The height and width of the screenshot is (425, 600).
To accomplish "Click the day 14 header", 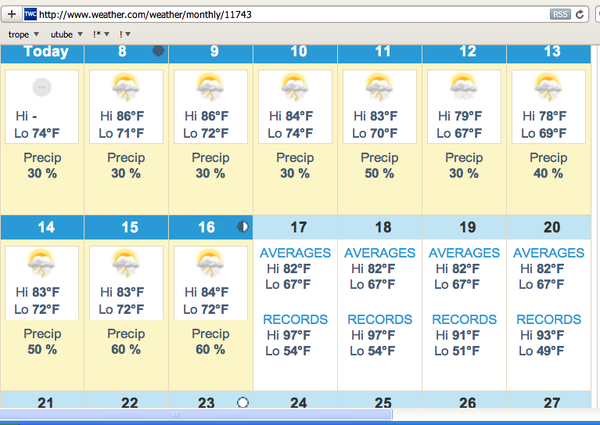I will click(x=42, y=227).
